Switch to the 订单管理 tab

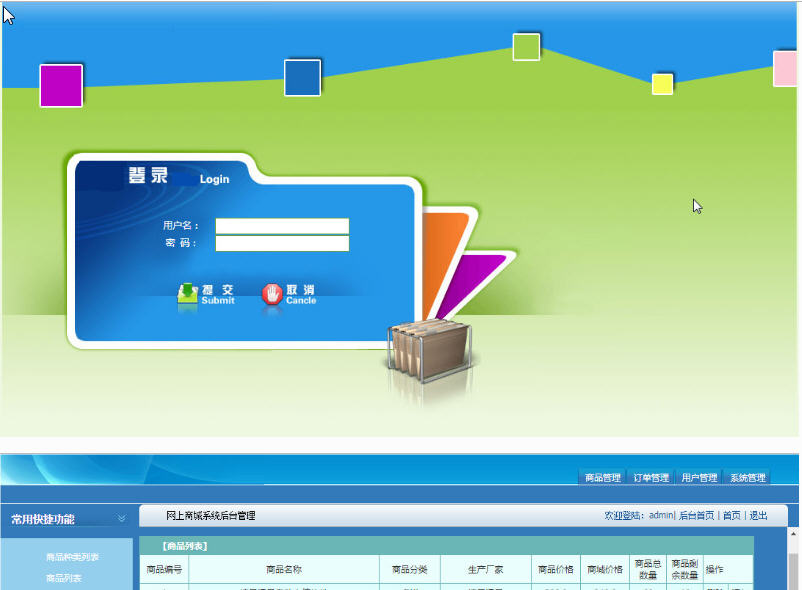[651, 478]
